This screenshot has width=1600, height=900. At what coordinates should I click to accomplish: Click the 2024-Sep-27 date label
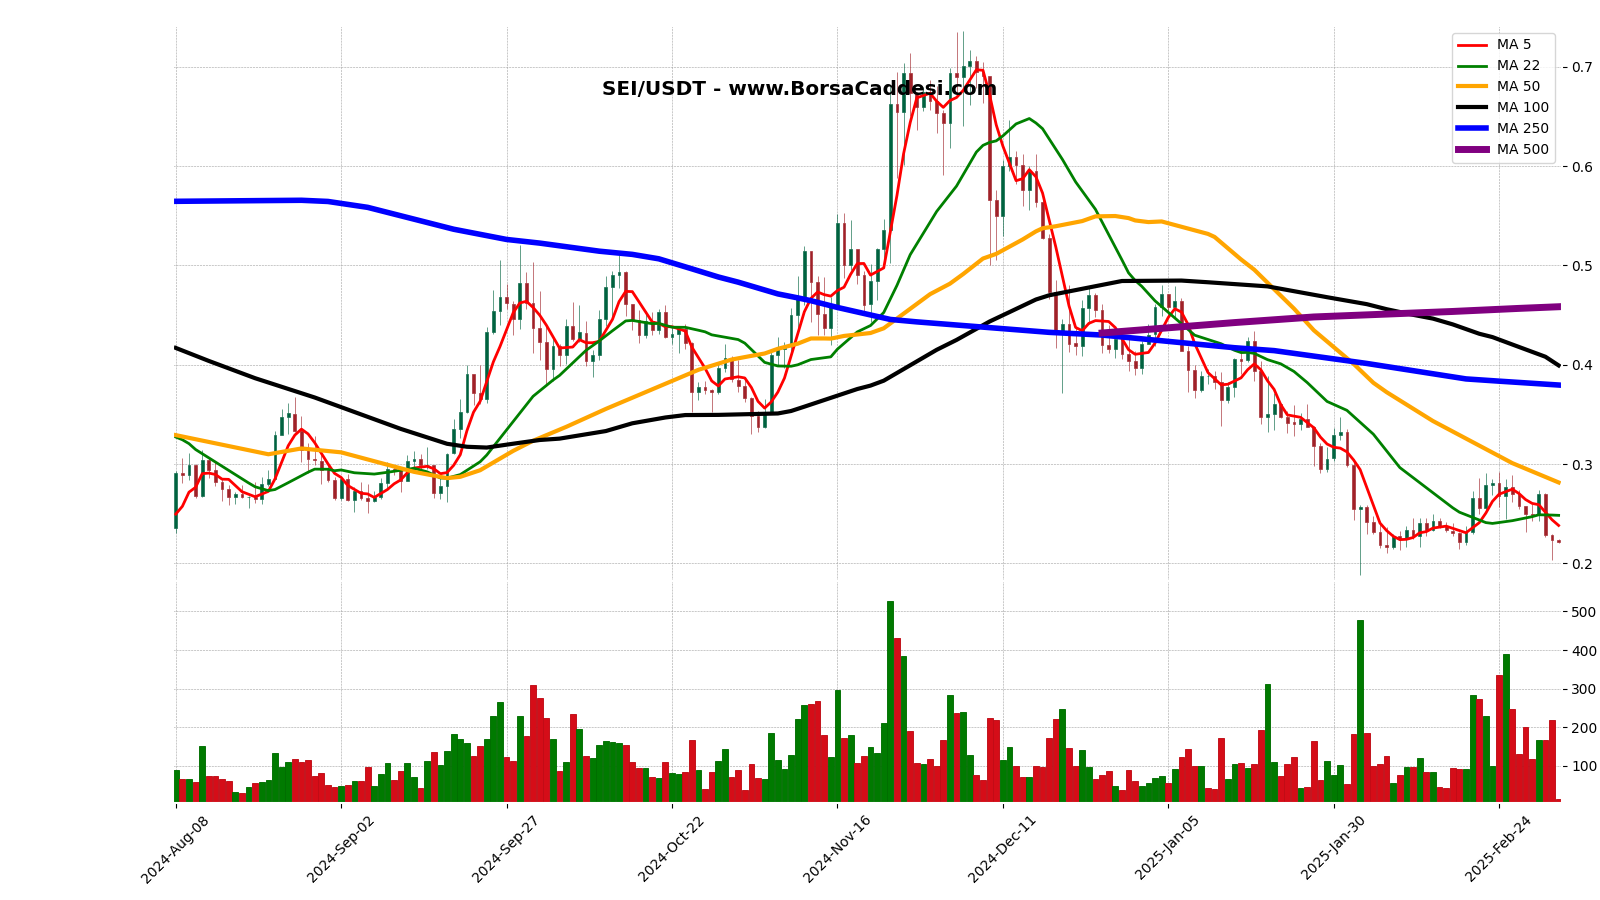(x=506, y=849)
